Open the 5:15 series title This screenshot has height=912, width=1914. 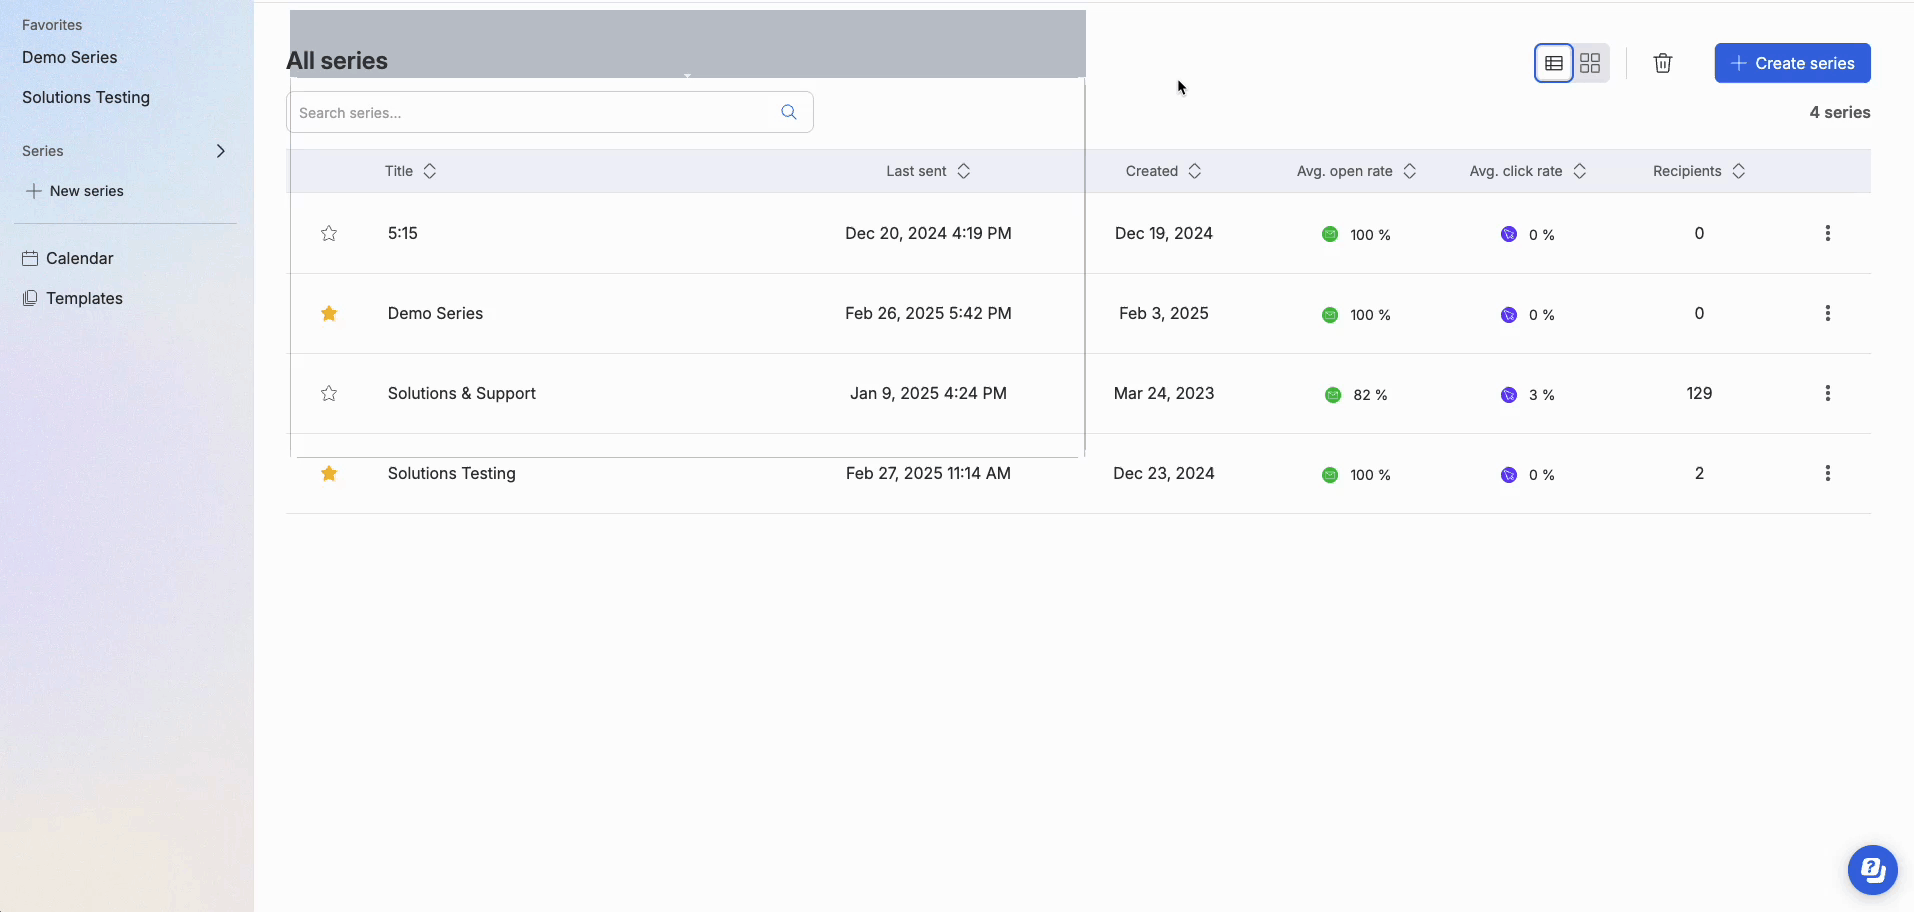coord(403,233)
